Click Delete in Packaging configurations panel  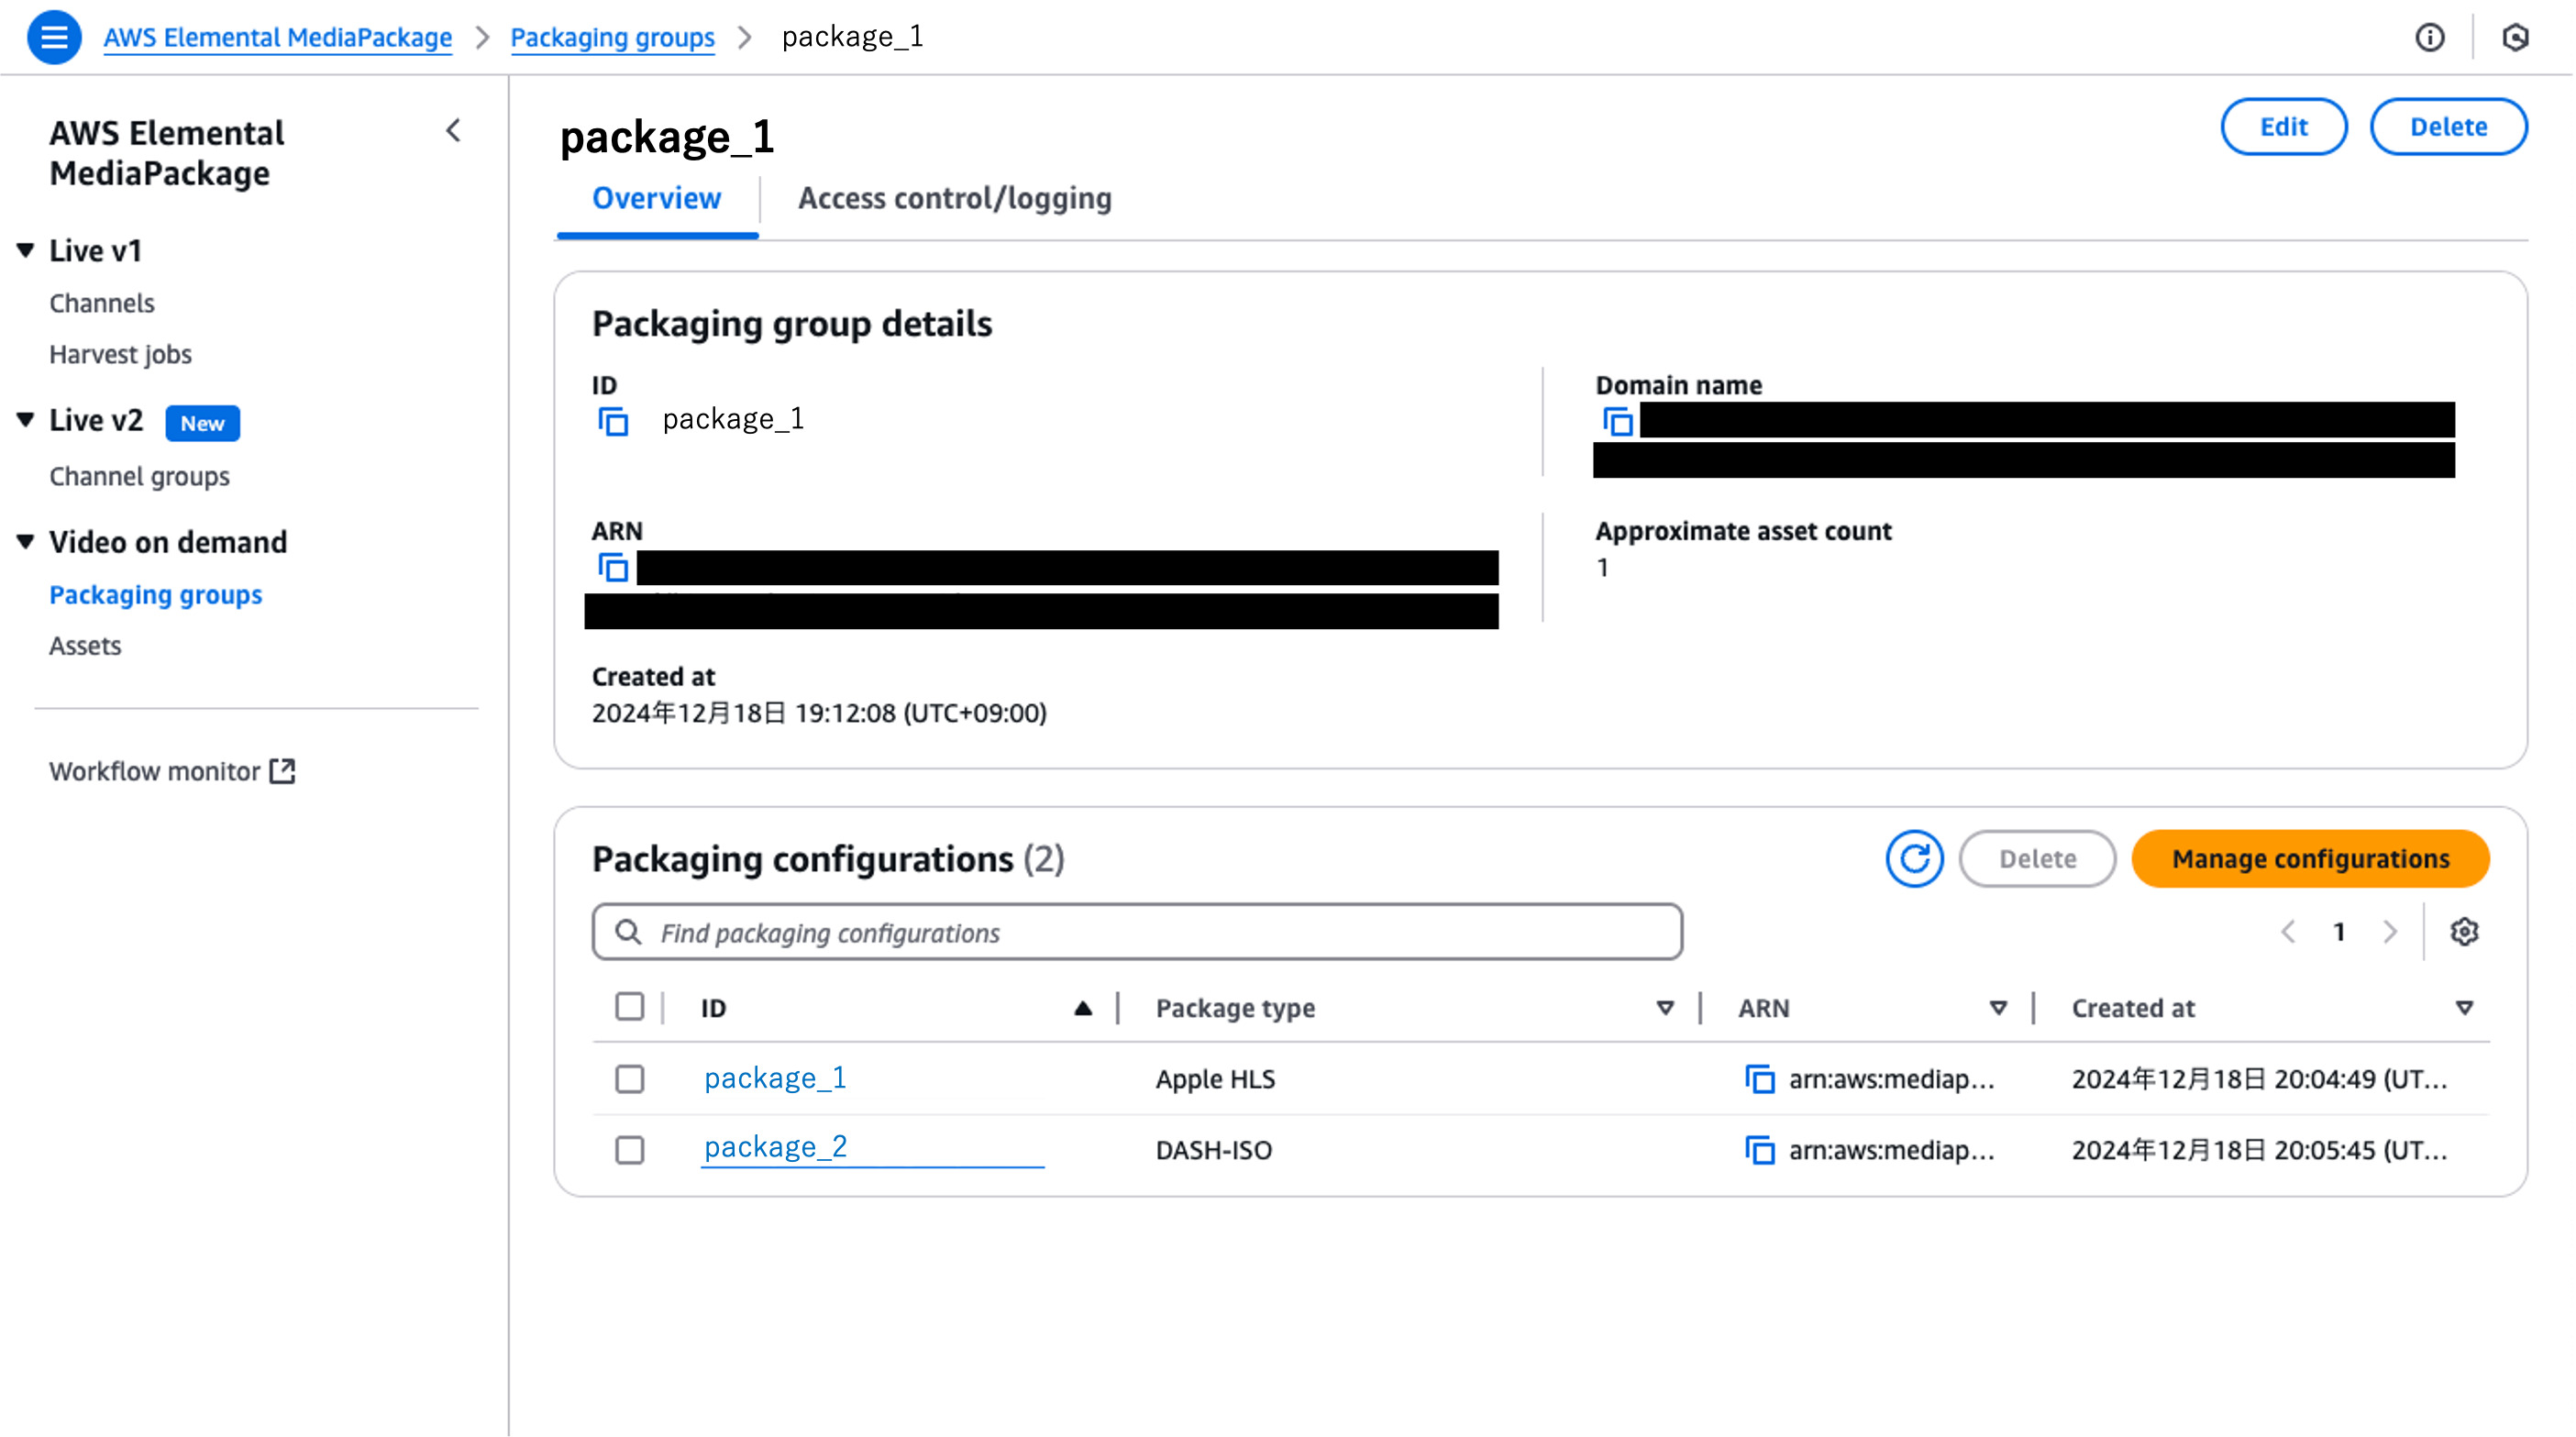click(x=2037, y=858)
